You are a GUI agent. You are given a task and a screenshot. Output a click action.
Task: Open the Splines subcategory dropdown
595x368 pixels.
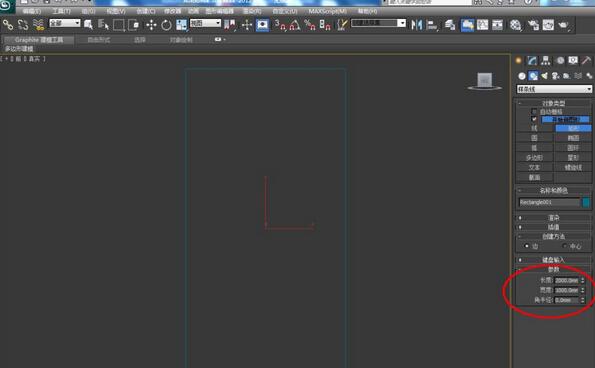click(x=554, y=89)
